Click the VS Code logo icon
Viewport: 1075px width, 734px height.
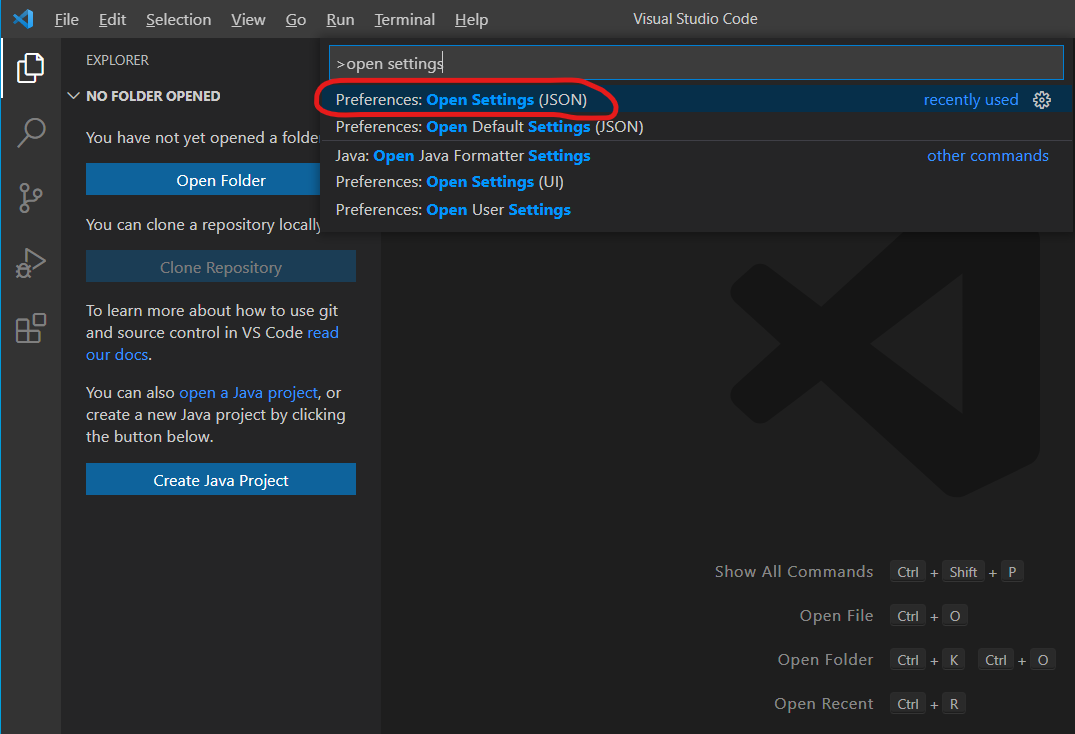[23, 19]
